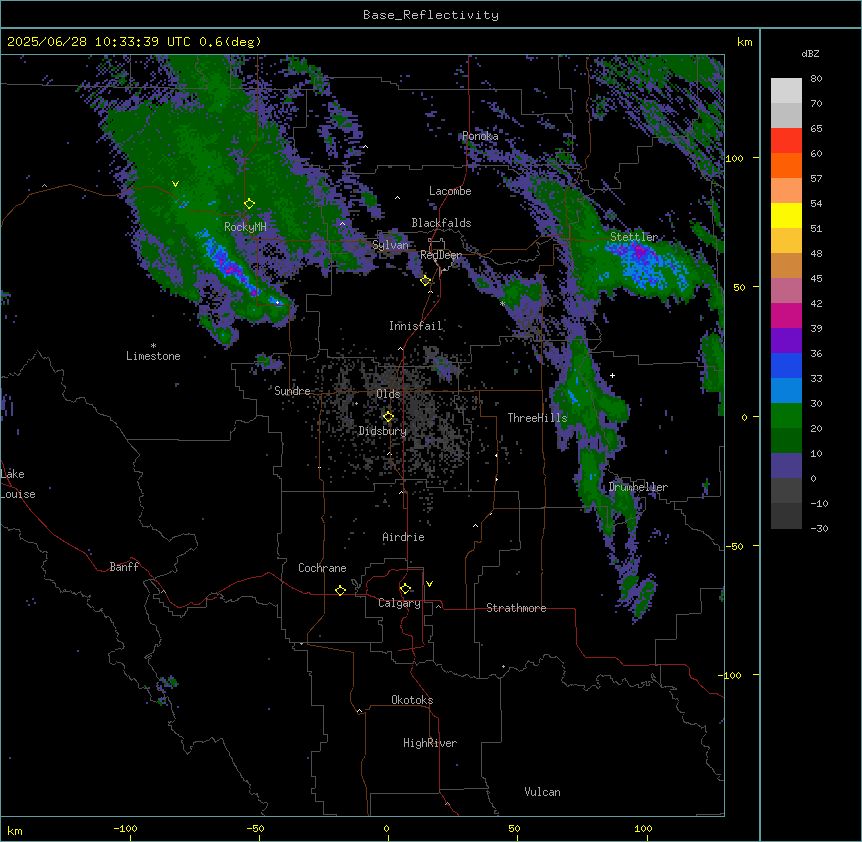Select the blue 33-36 dBZ legend swatch
Viewport: 862px width, 842px height.
pos(786,365)
